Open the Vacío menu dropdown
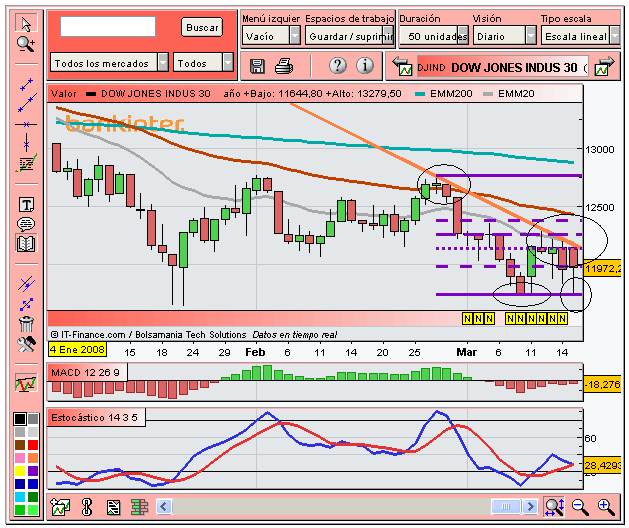629x528 pixels. click(271, 36)
